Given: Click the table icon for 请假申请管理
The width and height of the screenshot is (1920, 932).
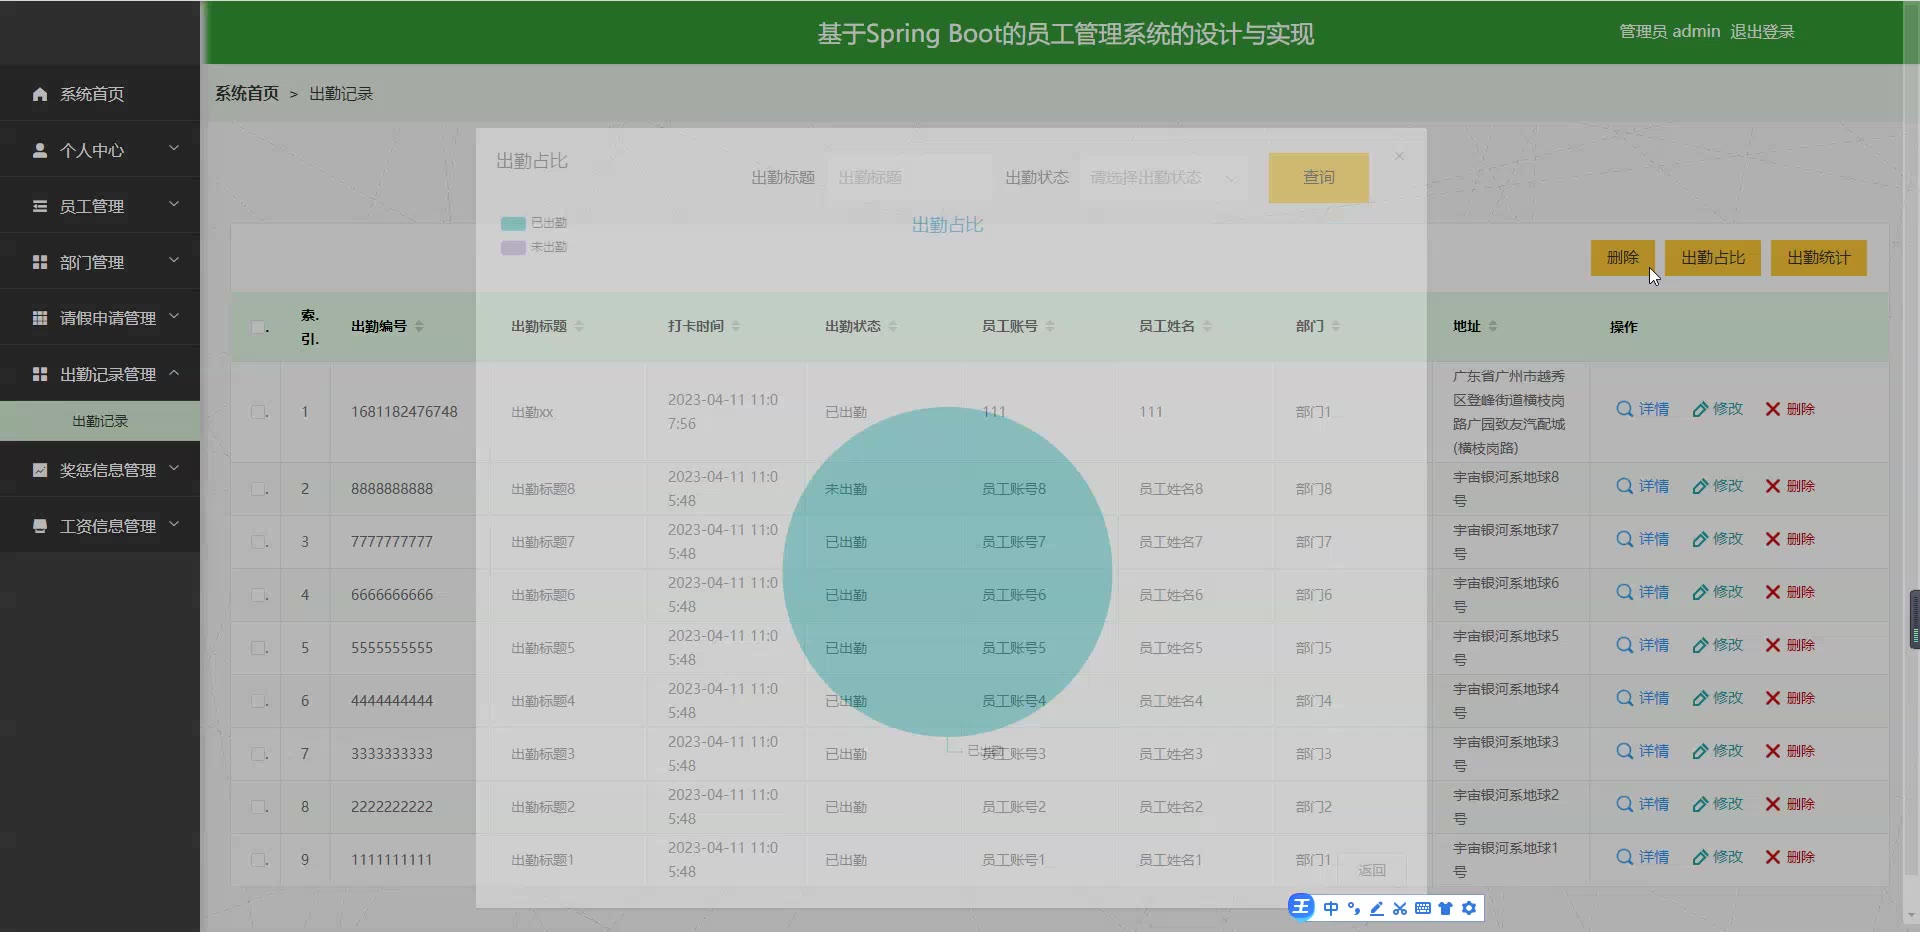Looking at the screenshot, I should 40,318.
